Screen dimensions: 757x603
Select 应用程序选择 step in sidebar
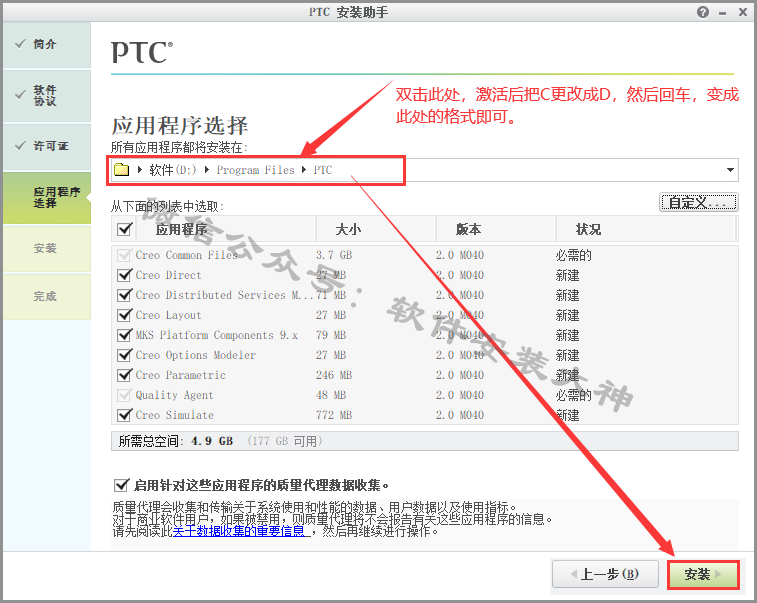pos(47,197)
